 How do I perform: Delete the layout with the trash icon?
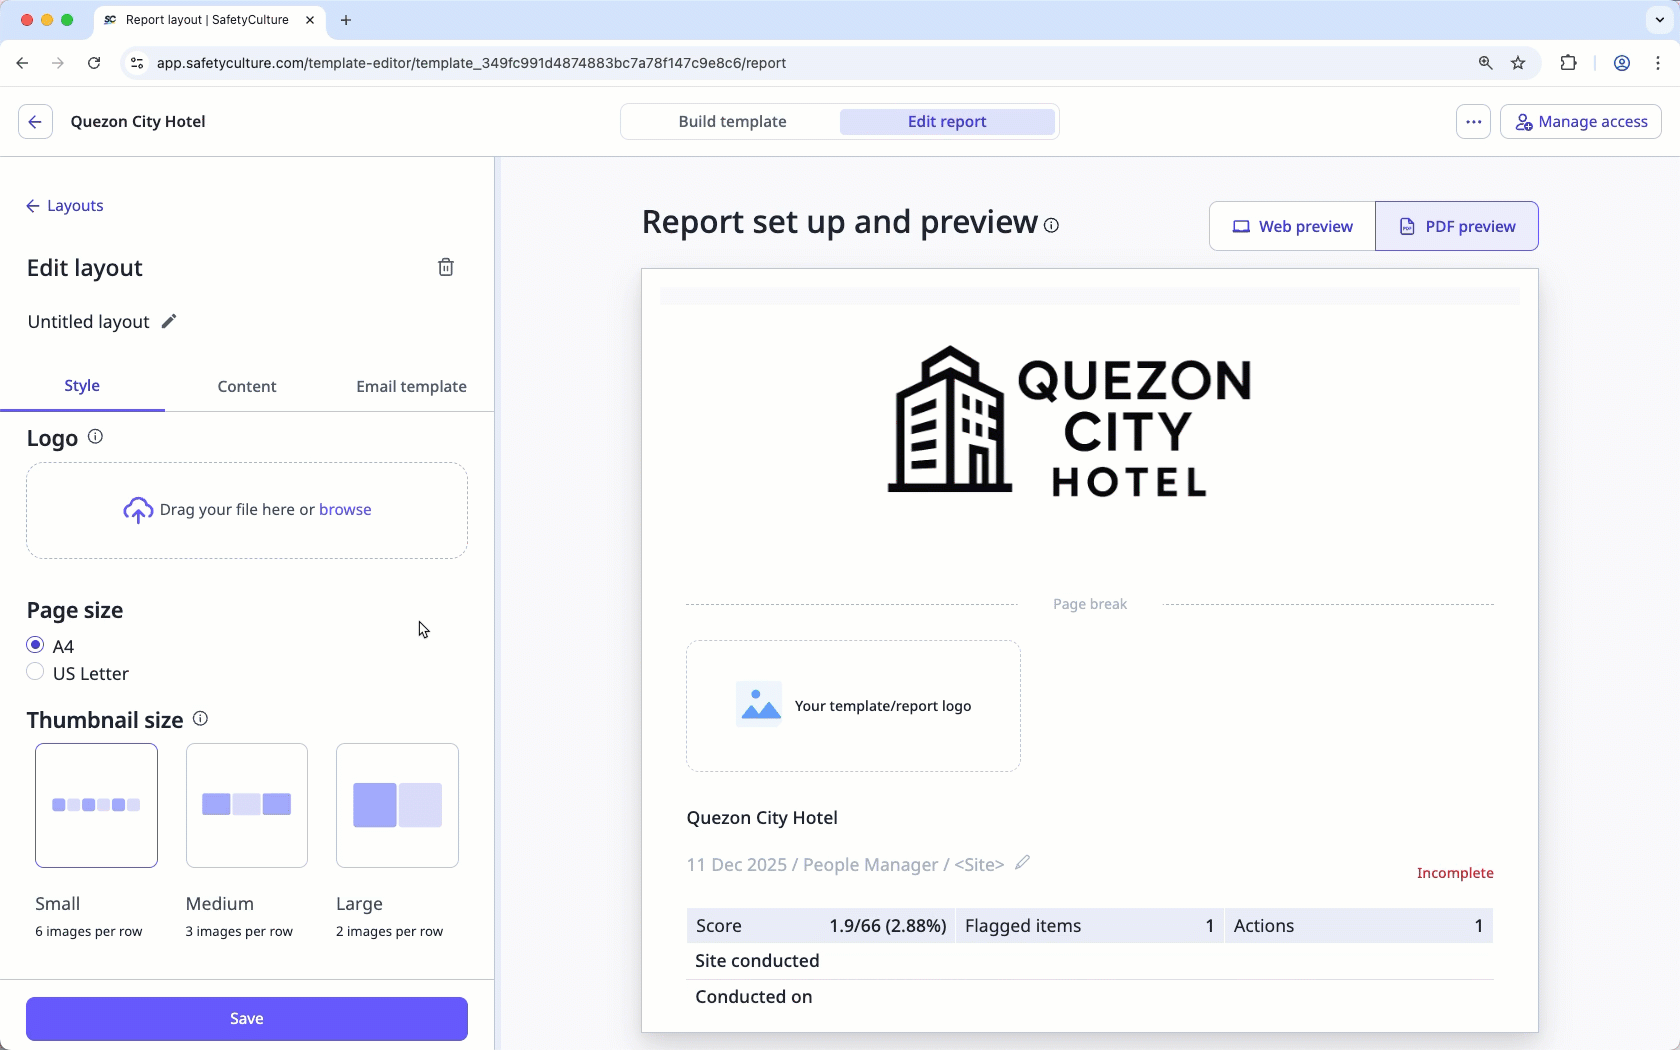coord(446,267)
